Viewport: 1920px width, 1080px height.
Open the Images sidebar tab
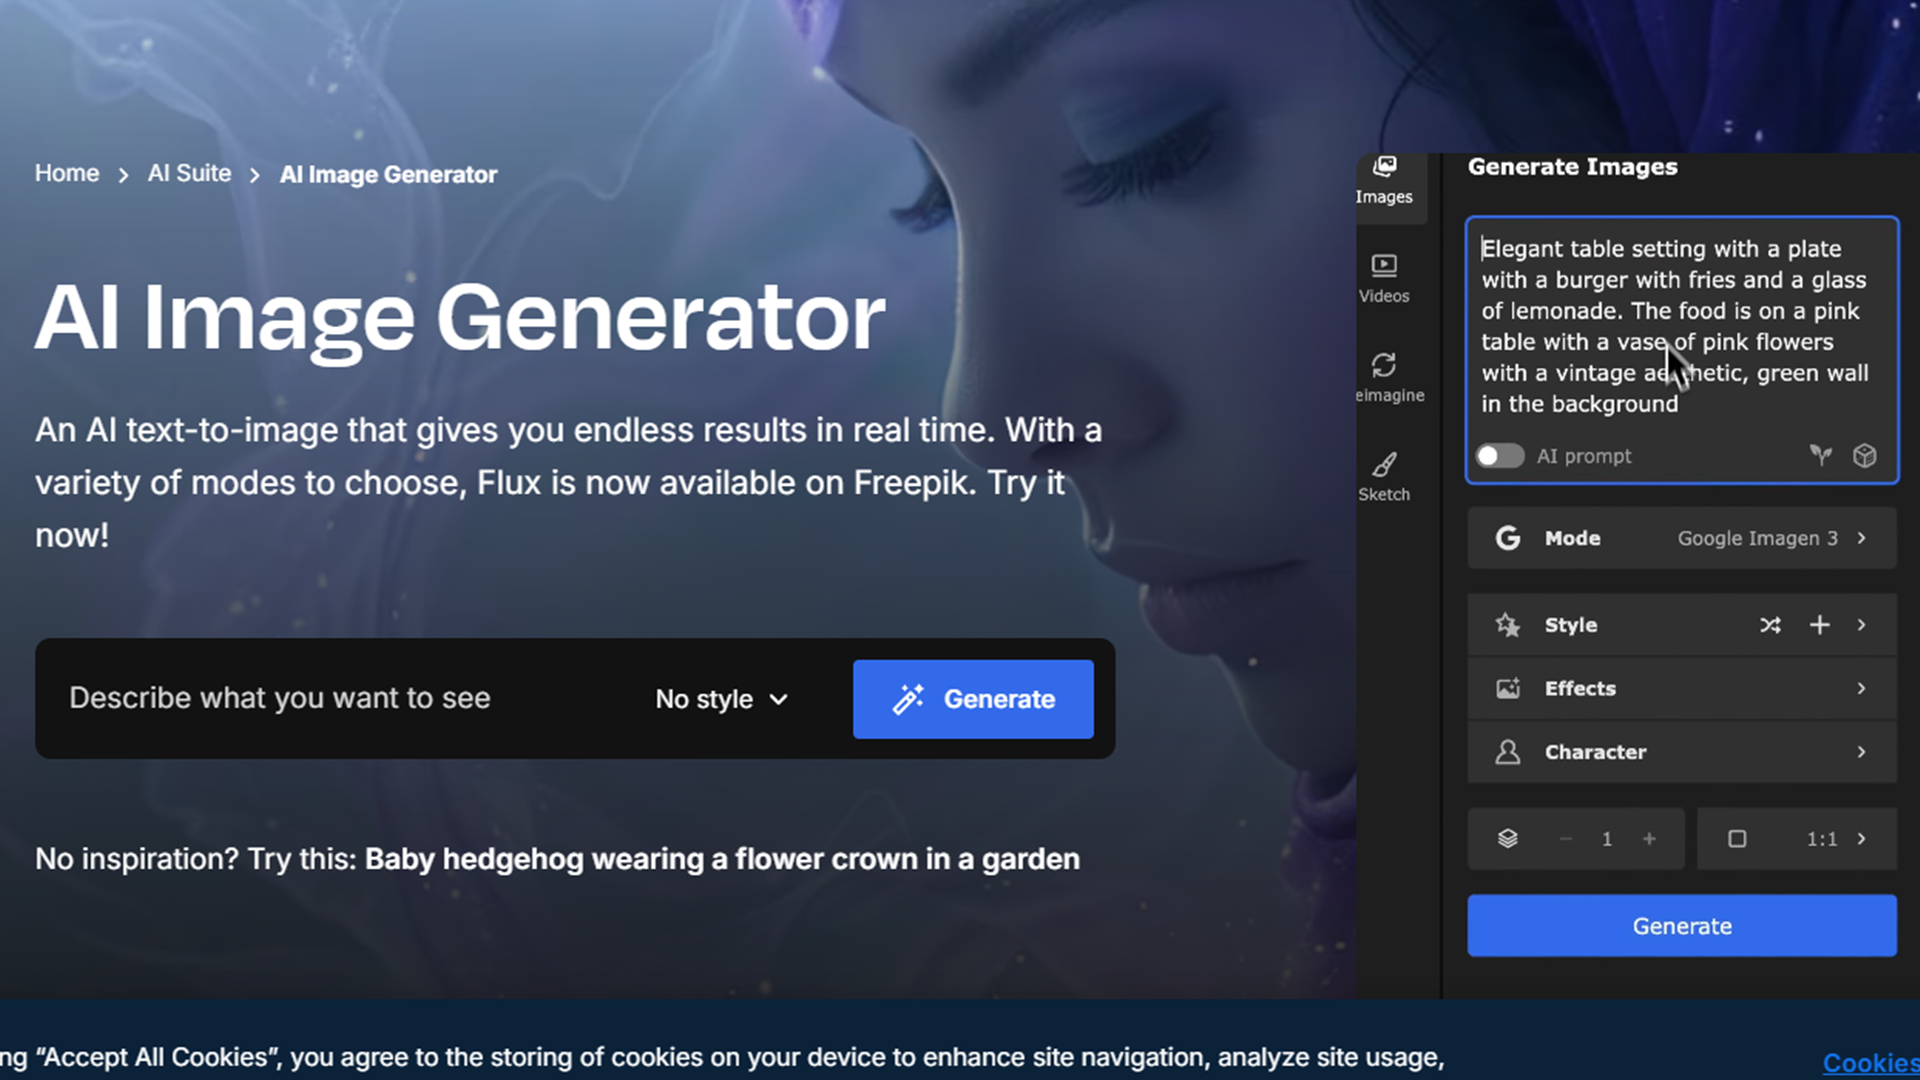1384,180
